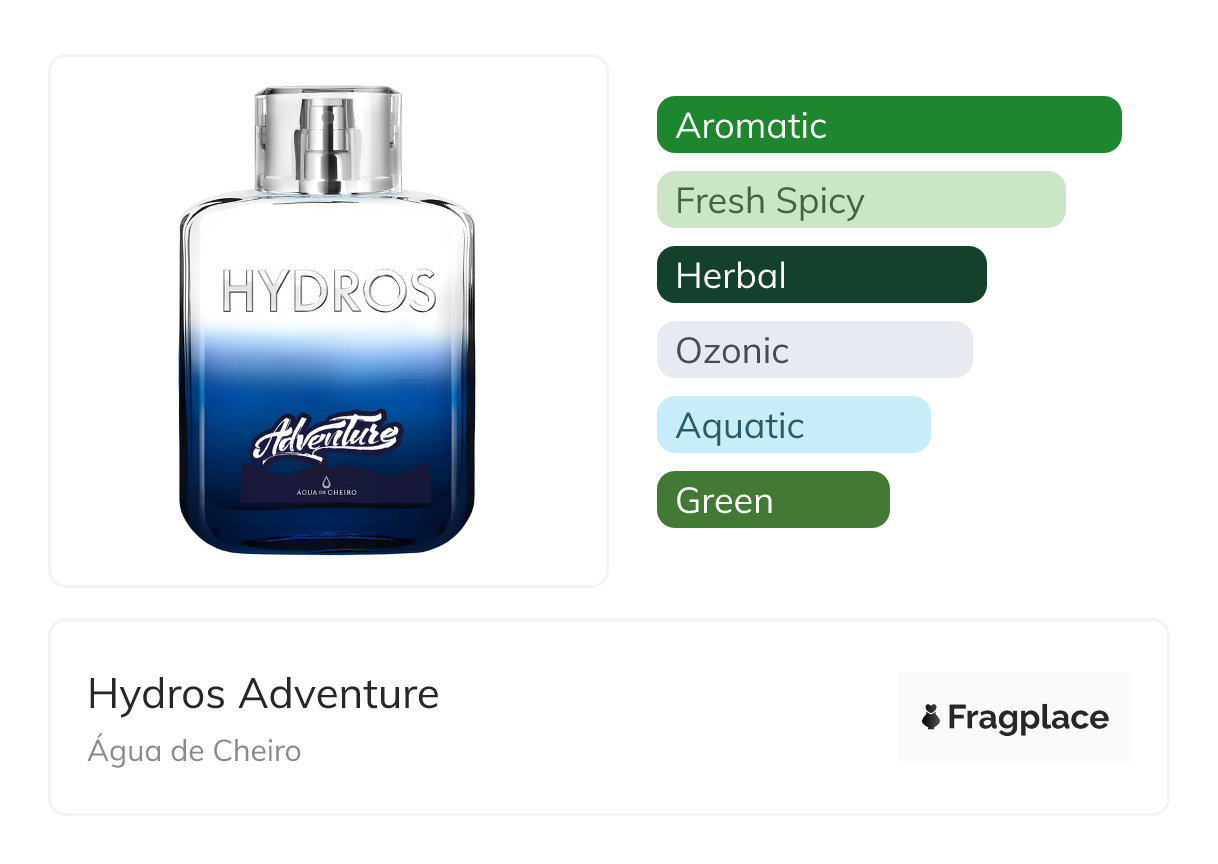The image size is (1218, 864).
Task: Click the dark Água de Cheiro bottle label
Action: coord(335,484)
